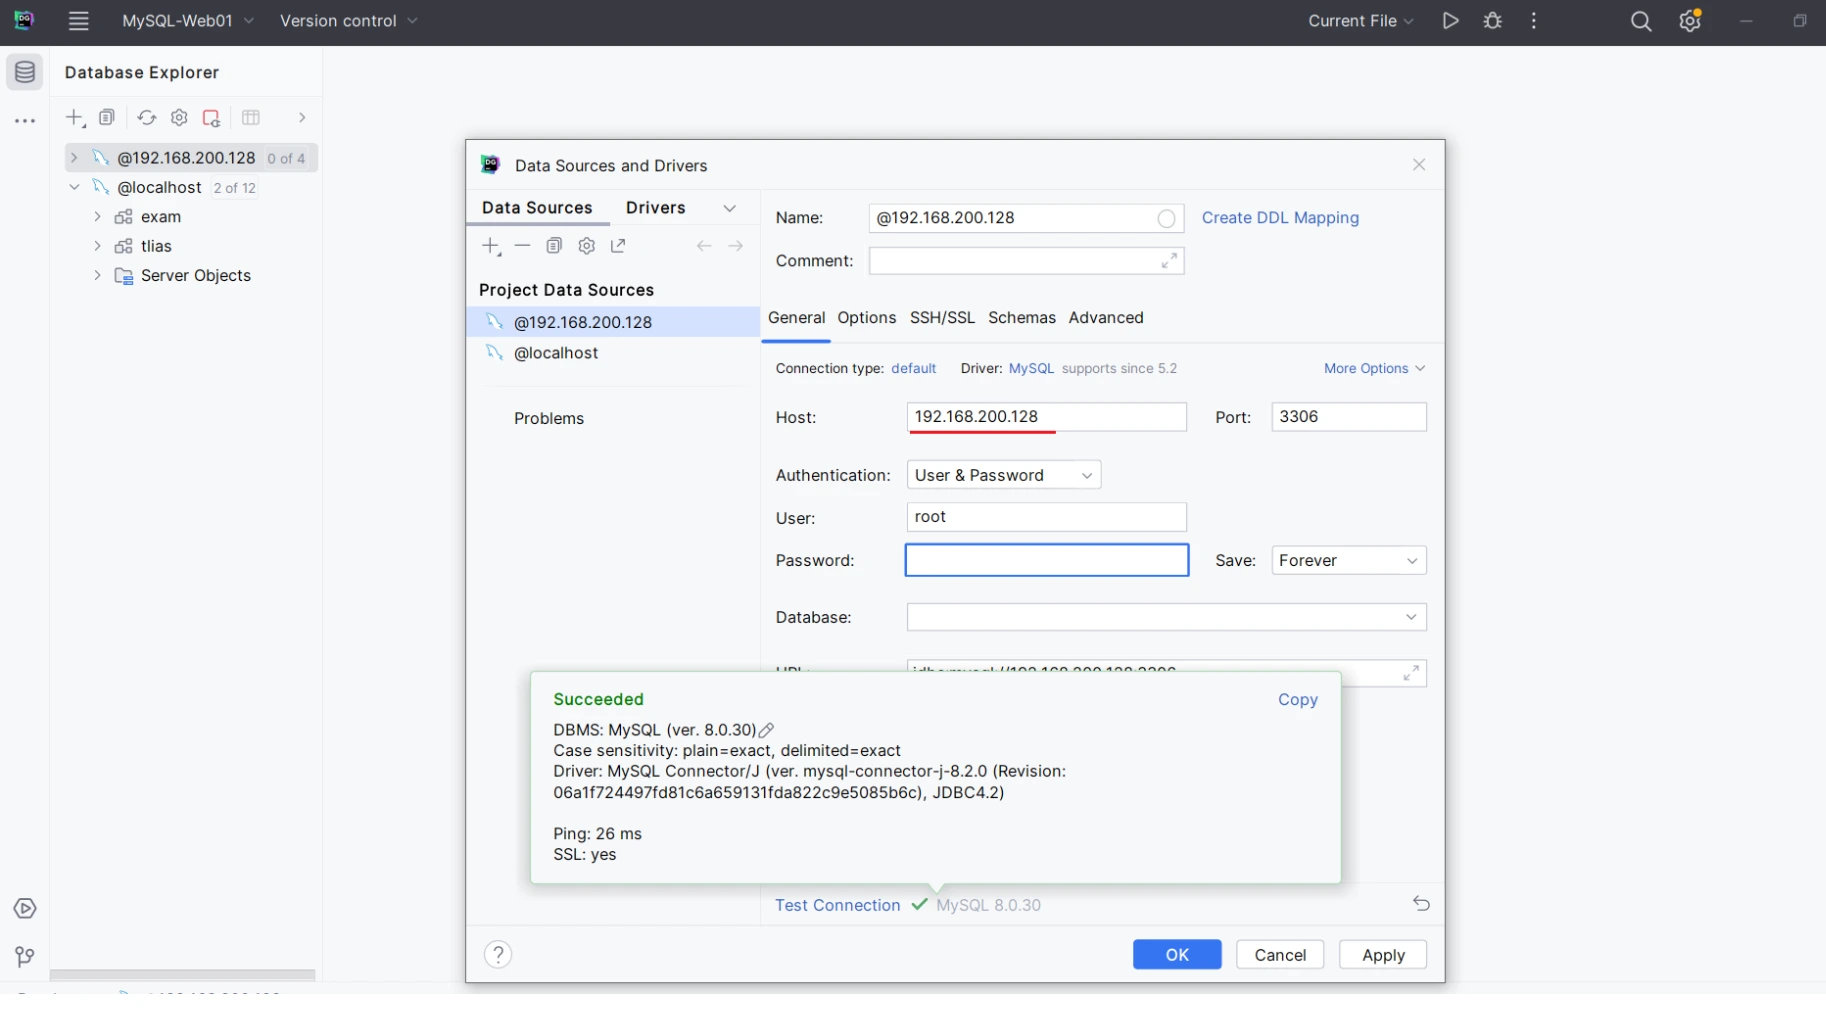1826x1023 pixels.
Task: Click the default connection type link
Action: pyautogui.click(x=914, y=369)
